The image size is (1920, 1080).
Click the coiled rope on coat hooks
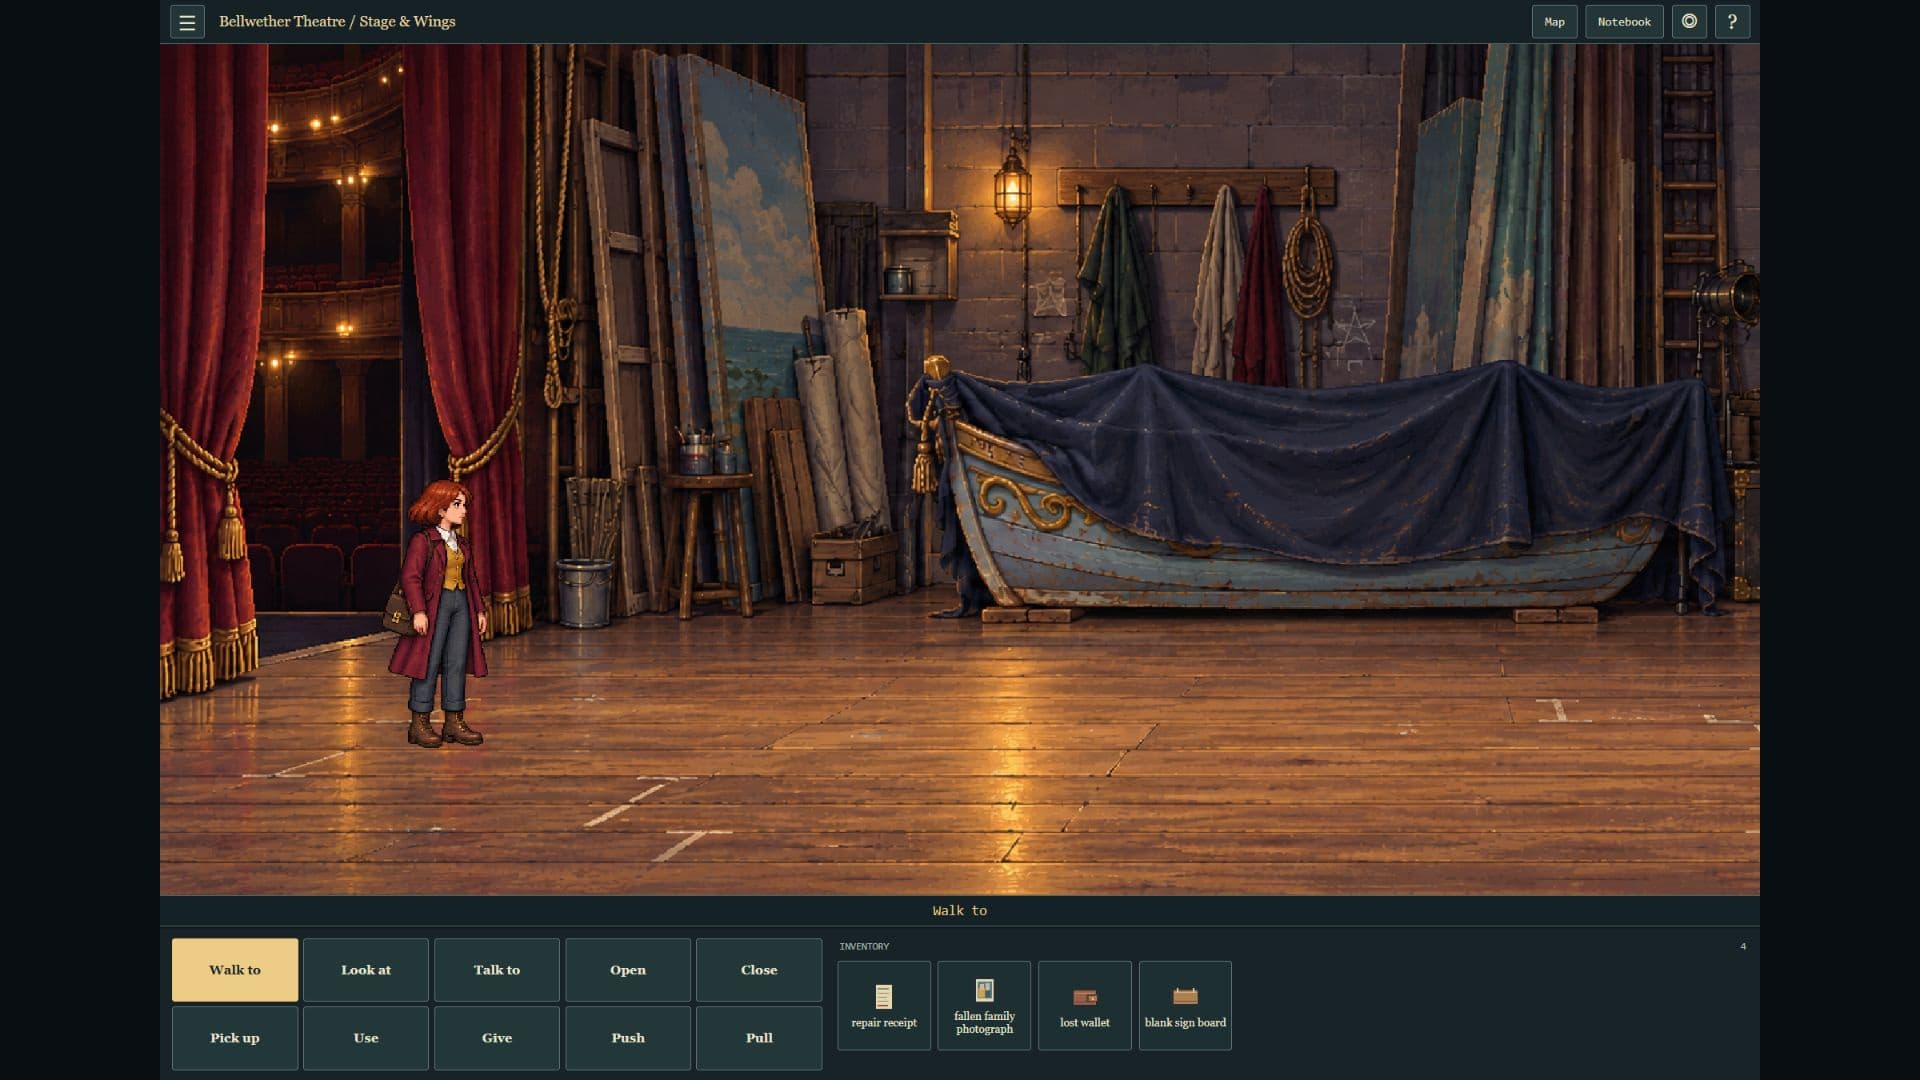click(x=1308, y=255)
